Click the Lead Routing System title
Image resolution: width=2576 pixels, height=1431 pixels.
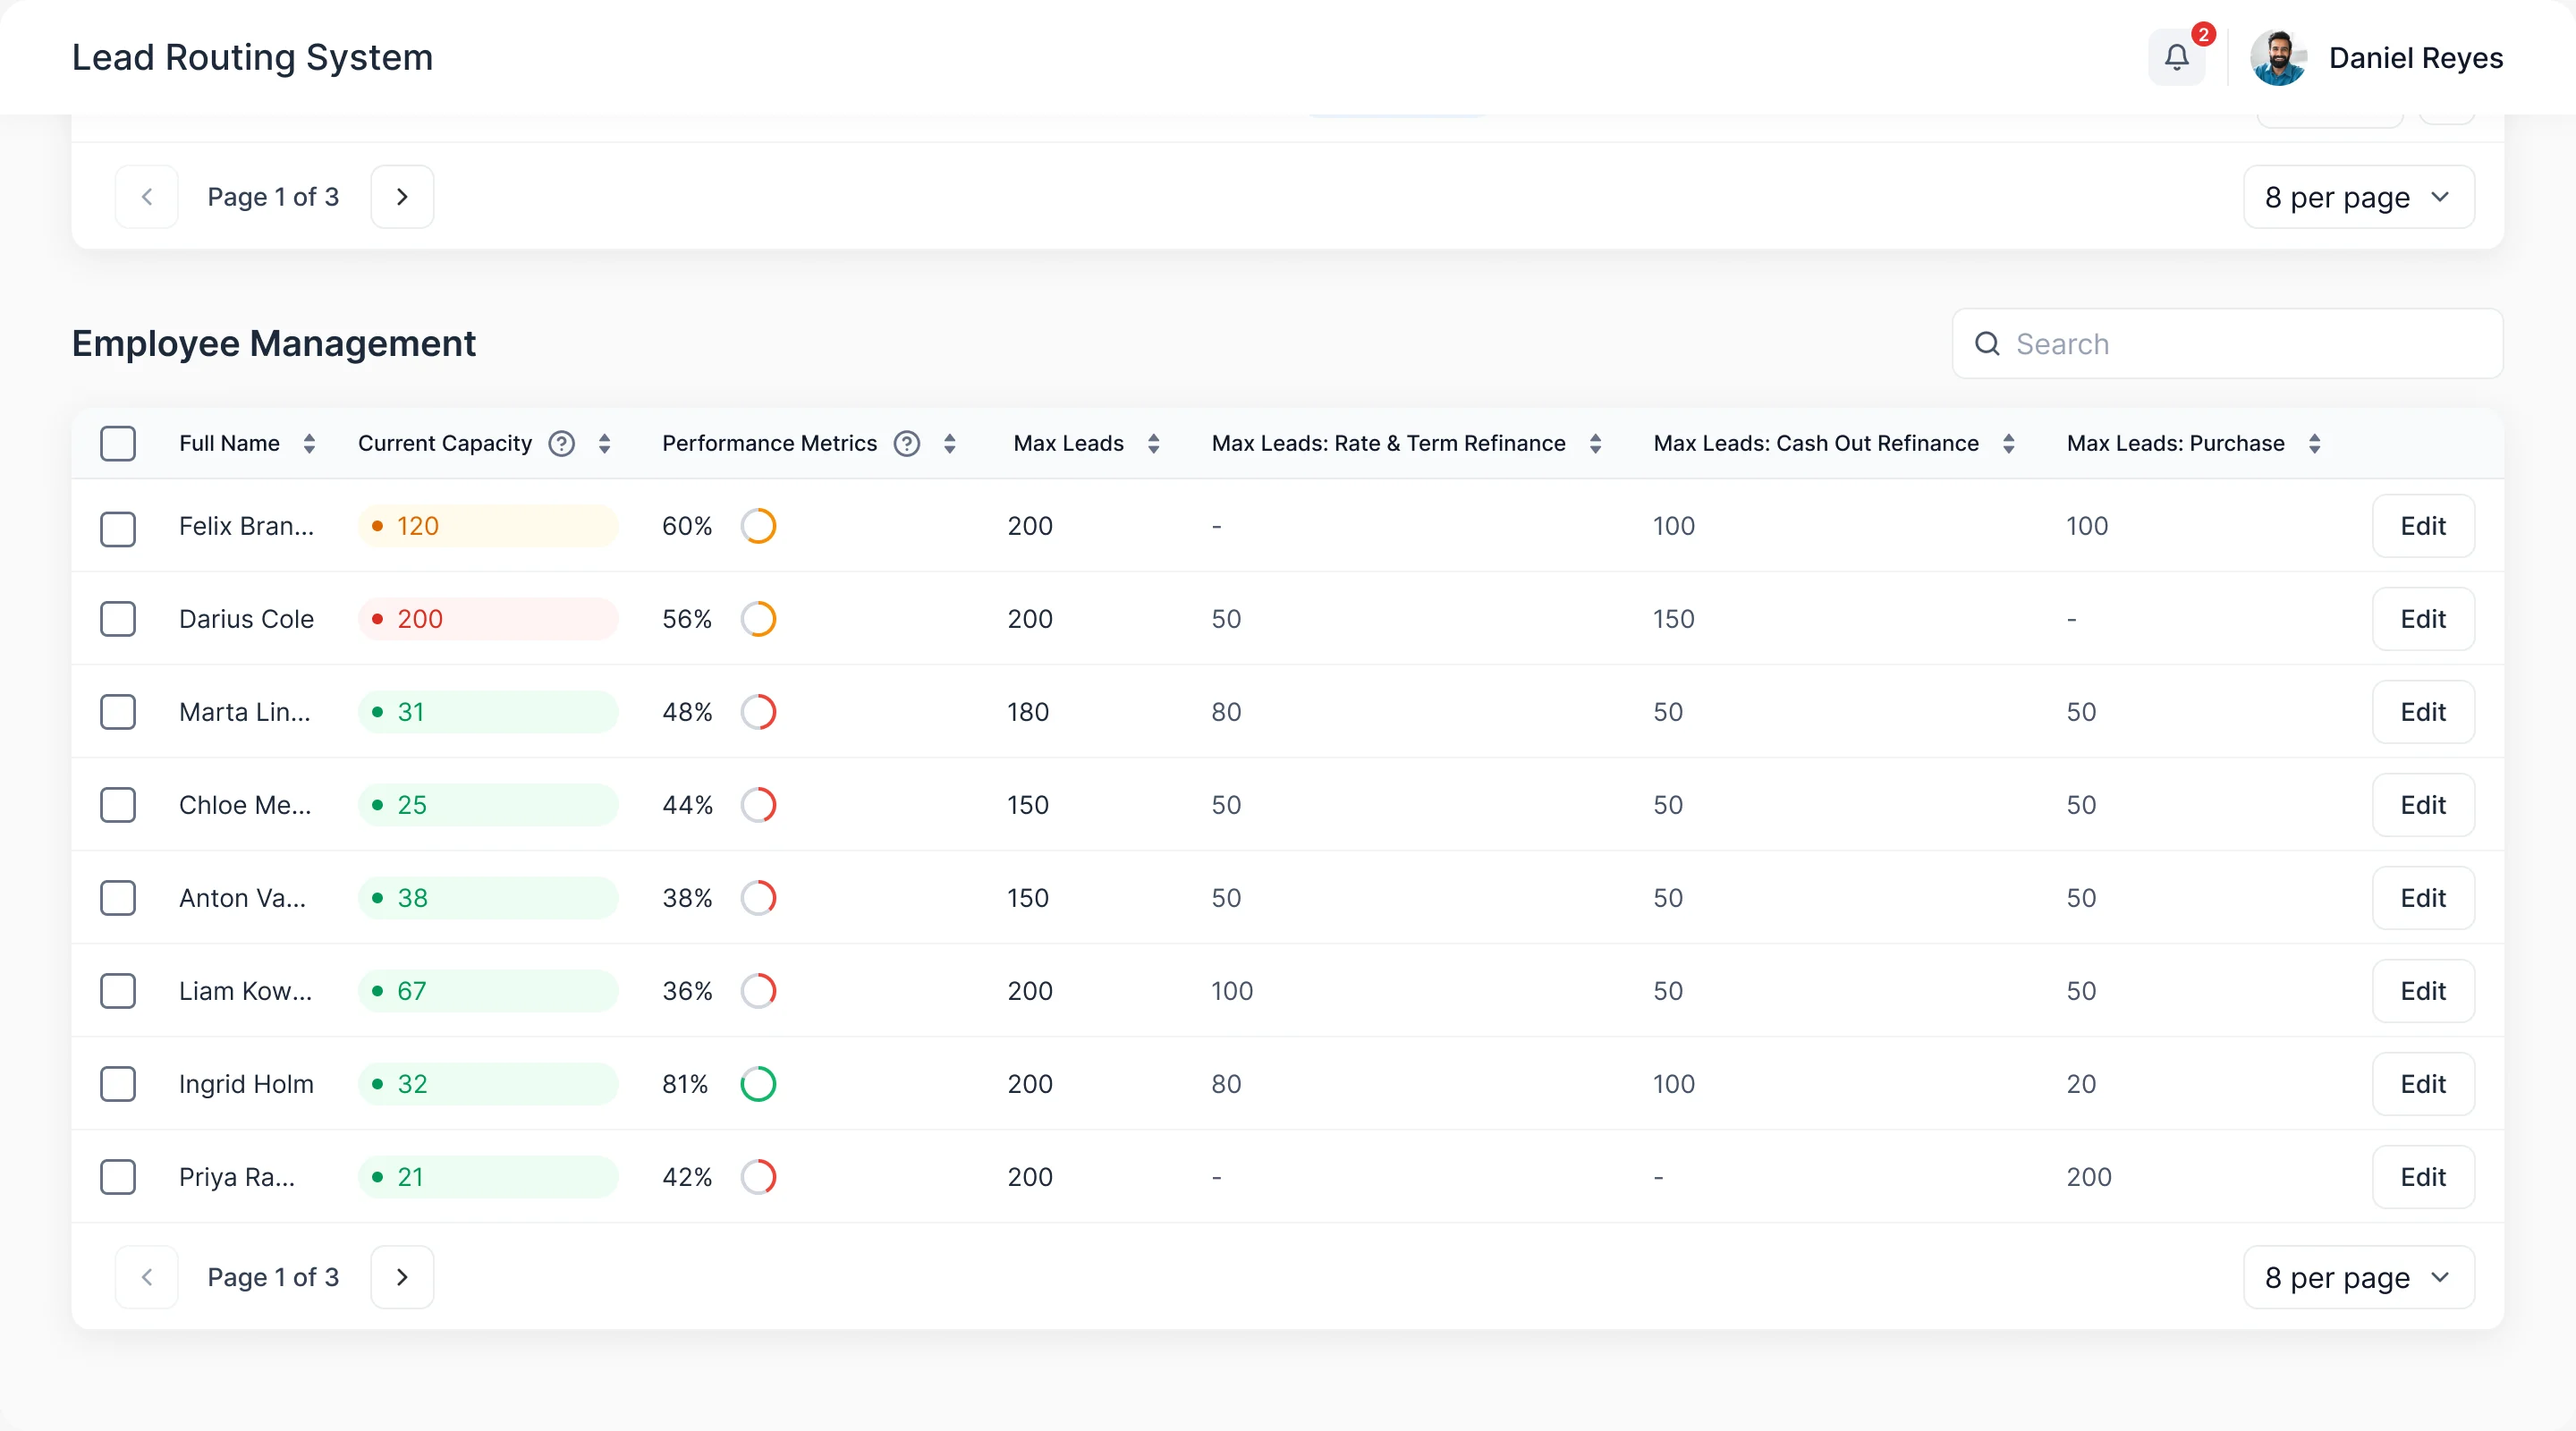pos(252,57)
